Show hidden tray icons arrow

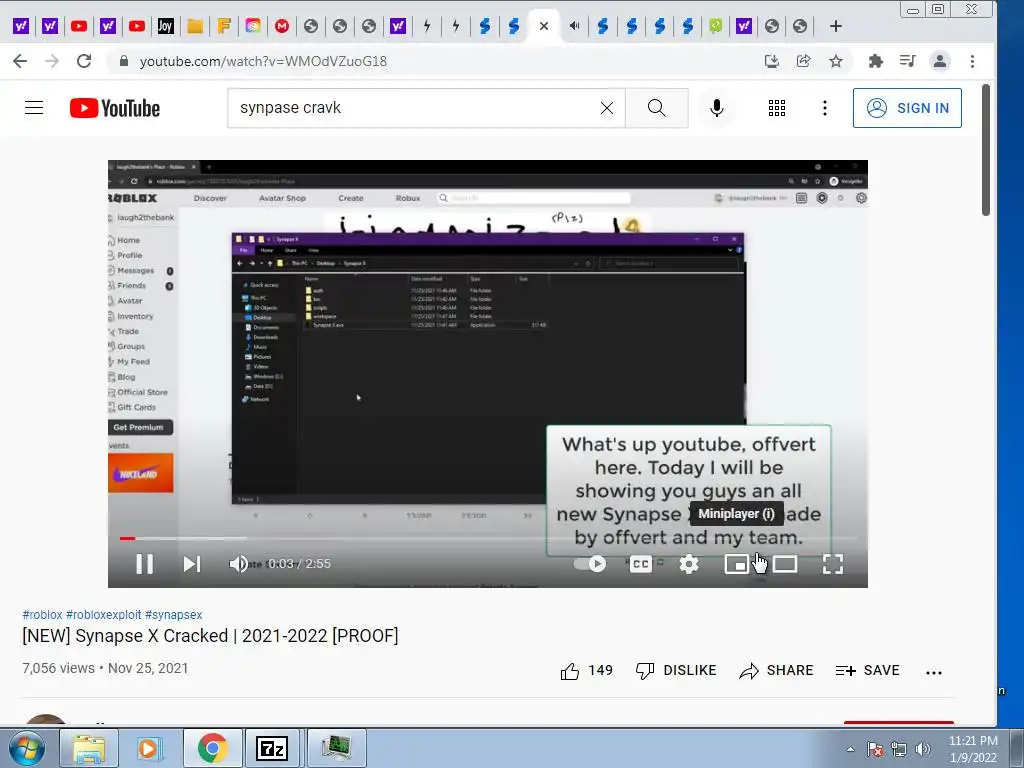850,749
